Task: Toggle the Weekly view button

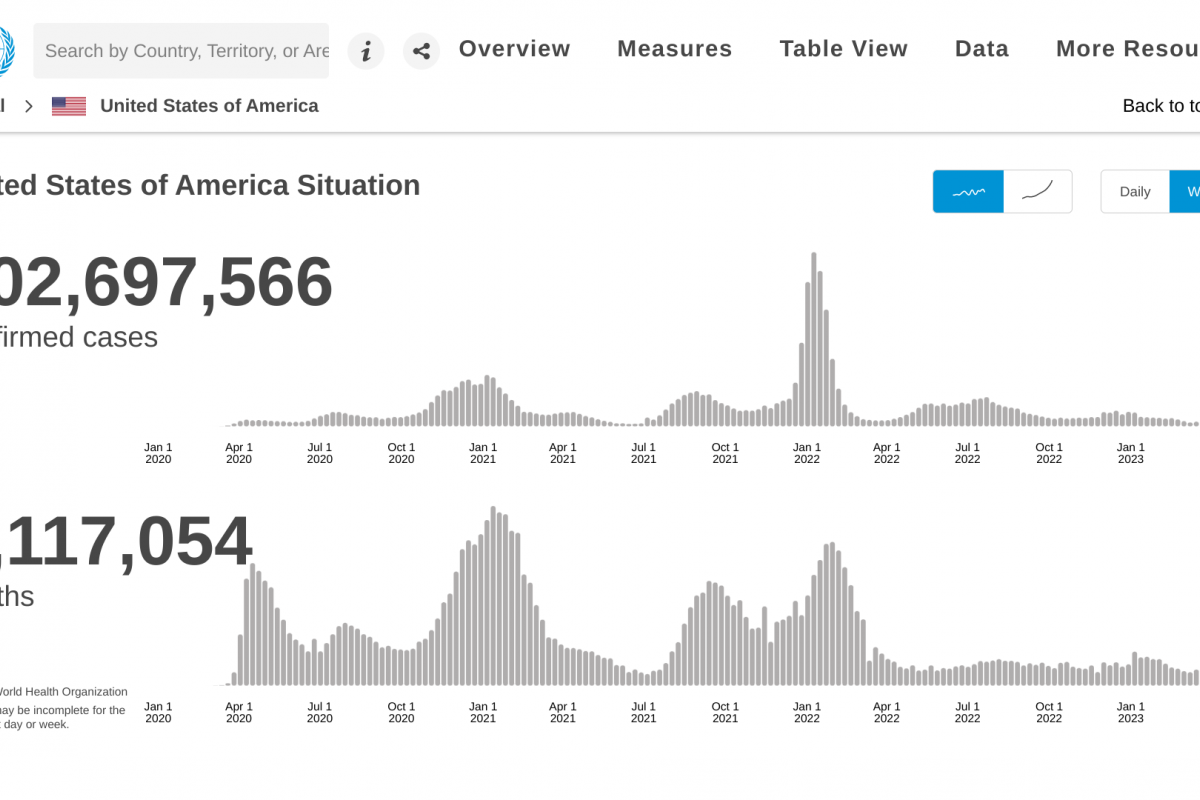Action: tap(1187, 191)
